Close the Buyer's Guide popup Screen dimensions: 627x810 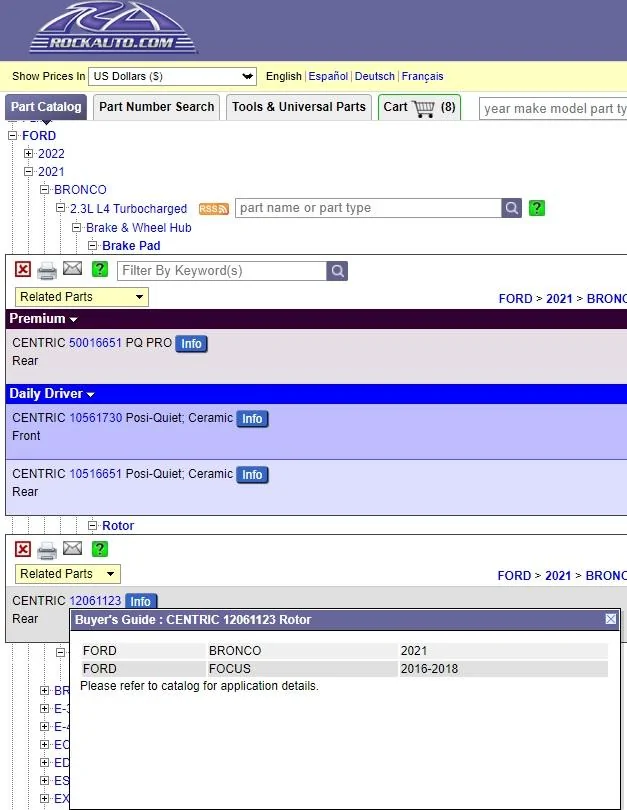[610, 619]
